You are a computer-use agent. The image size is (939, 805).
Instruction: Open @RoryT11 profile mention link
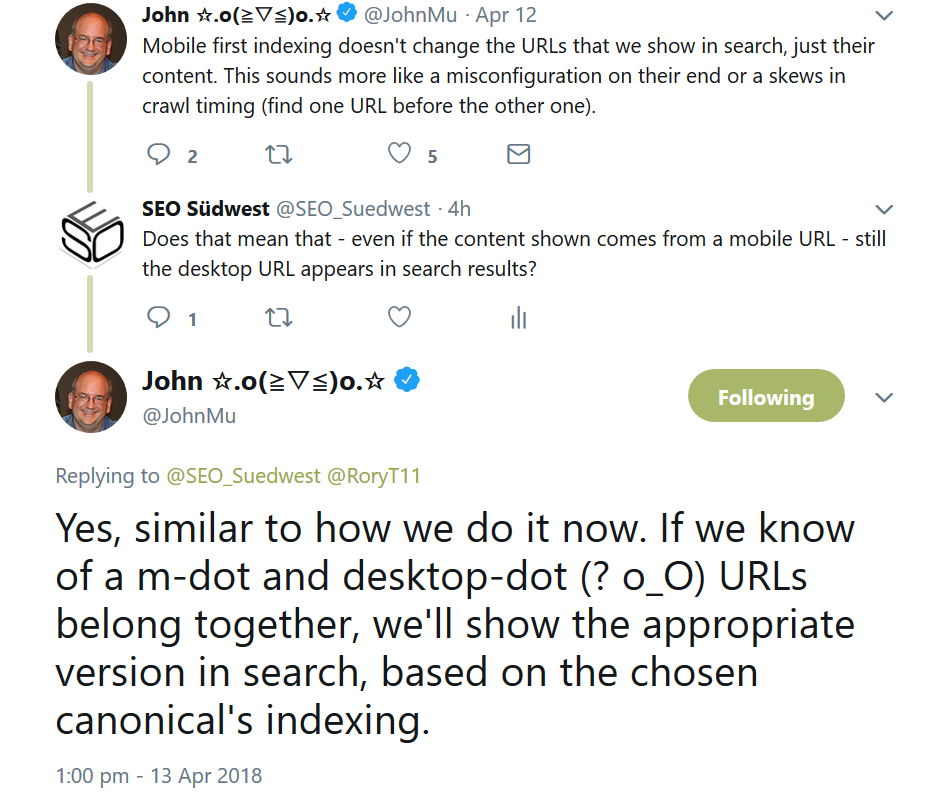(x=374, y=476)
